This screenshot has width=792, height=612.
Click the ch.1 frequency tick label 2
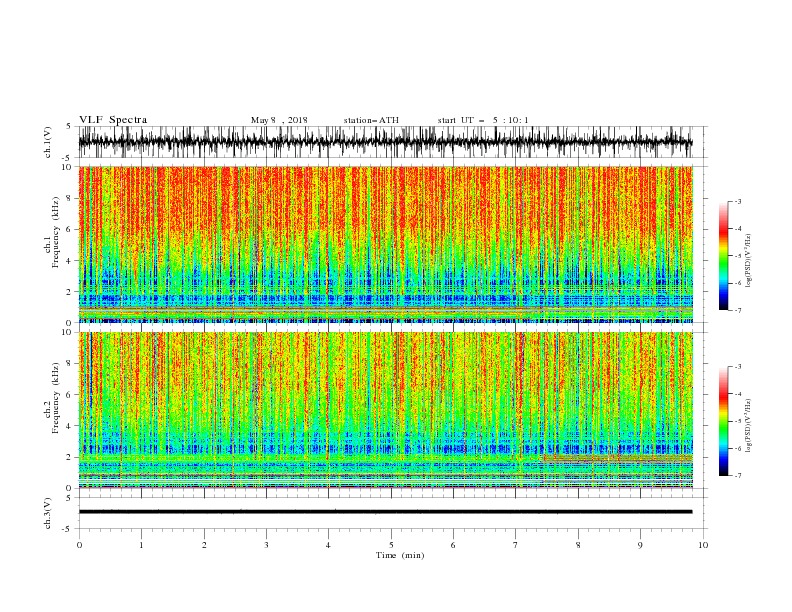pyautogui.click(x=69, y=292)
